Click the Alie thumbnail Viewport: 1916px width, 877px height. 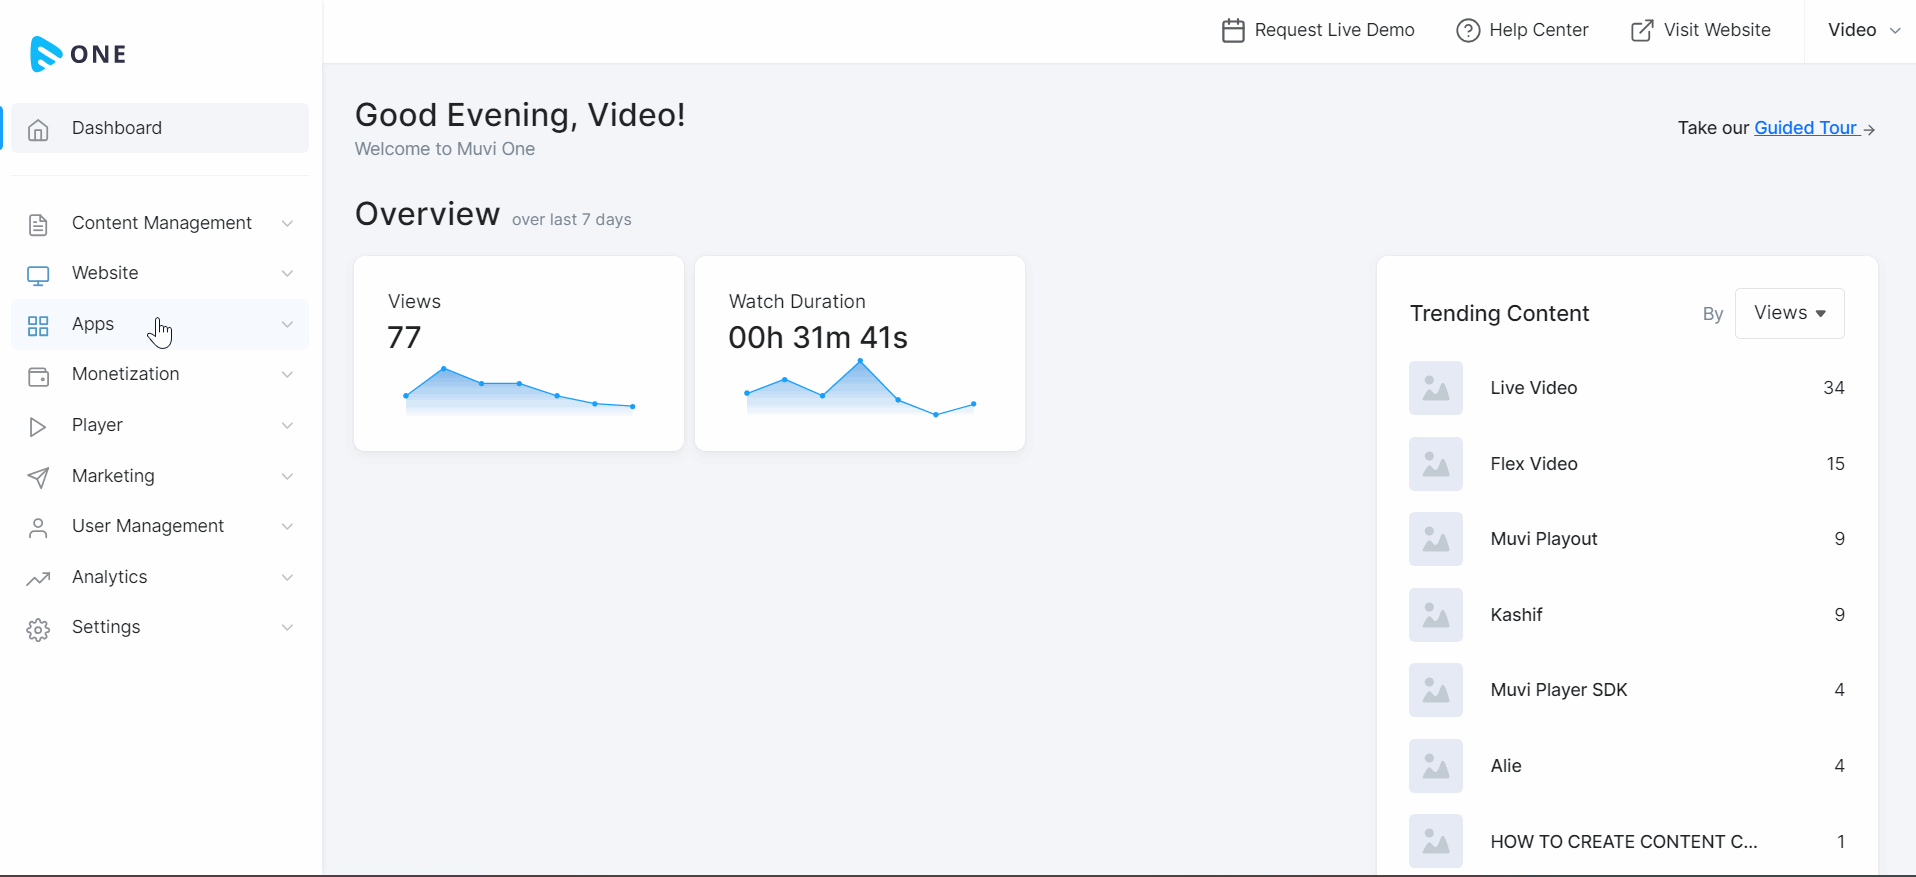pos(1436,766)
